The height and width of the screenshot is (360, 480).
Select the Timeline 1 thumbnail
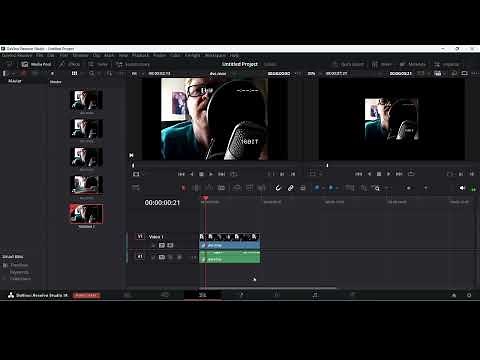click(x=86, y=214)
